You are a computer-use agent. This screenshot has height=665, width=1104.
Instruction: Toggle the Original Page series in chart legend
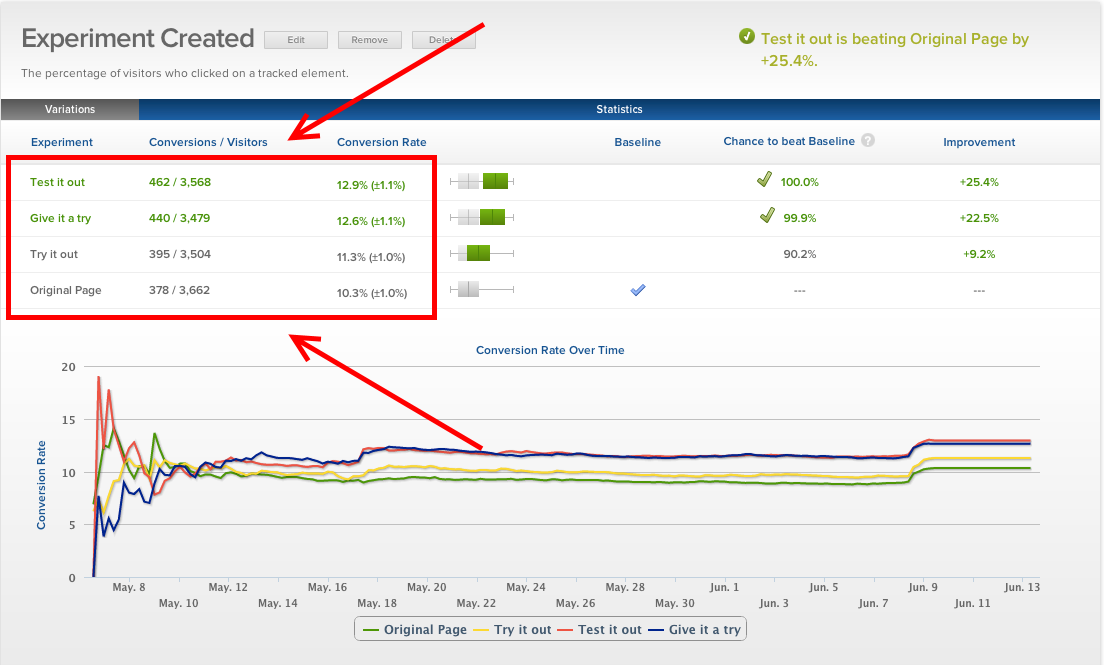pos(415,630)
